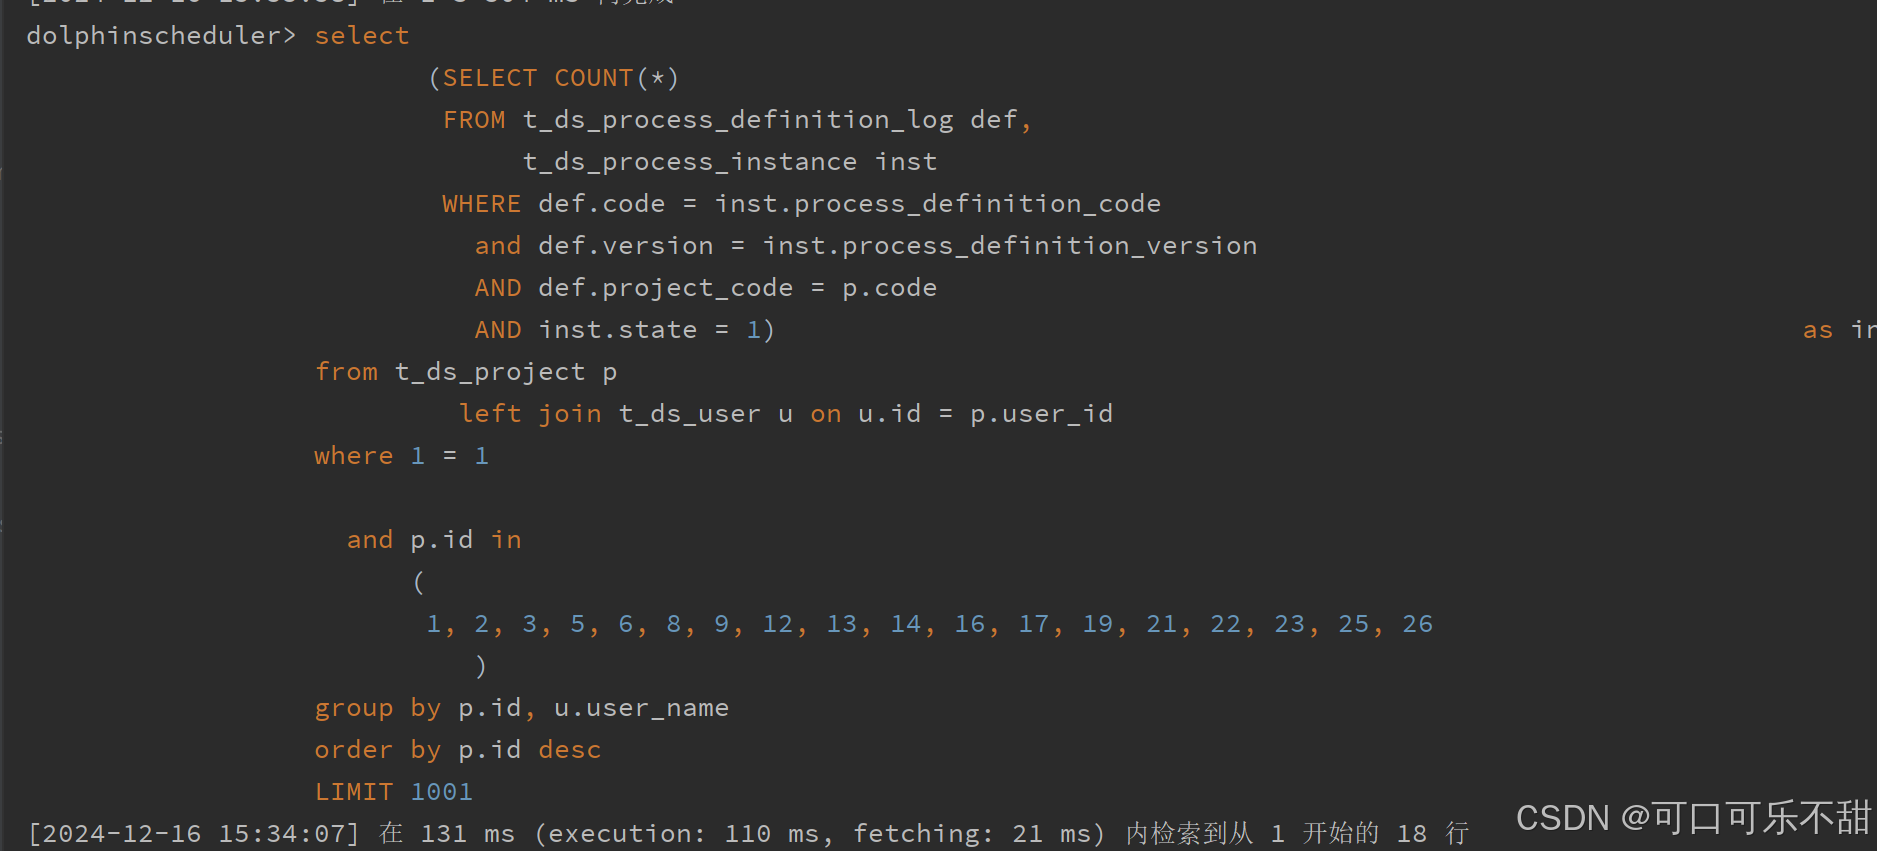Click the t_ds_user table name

[689, 414]
